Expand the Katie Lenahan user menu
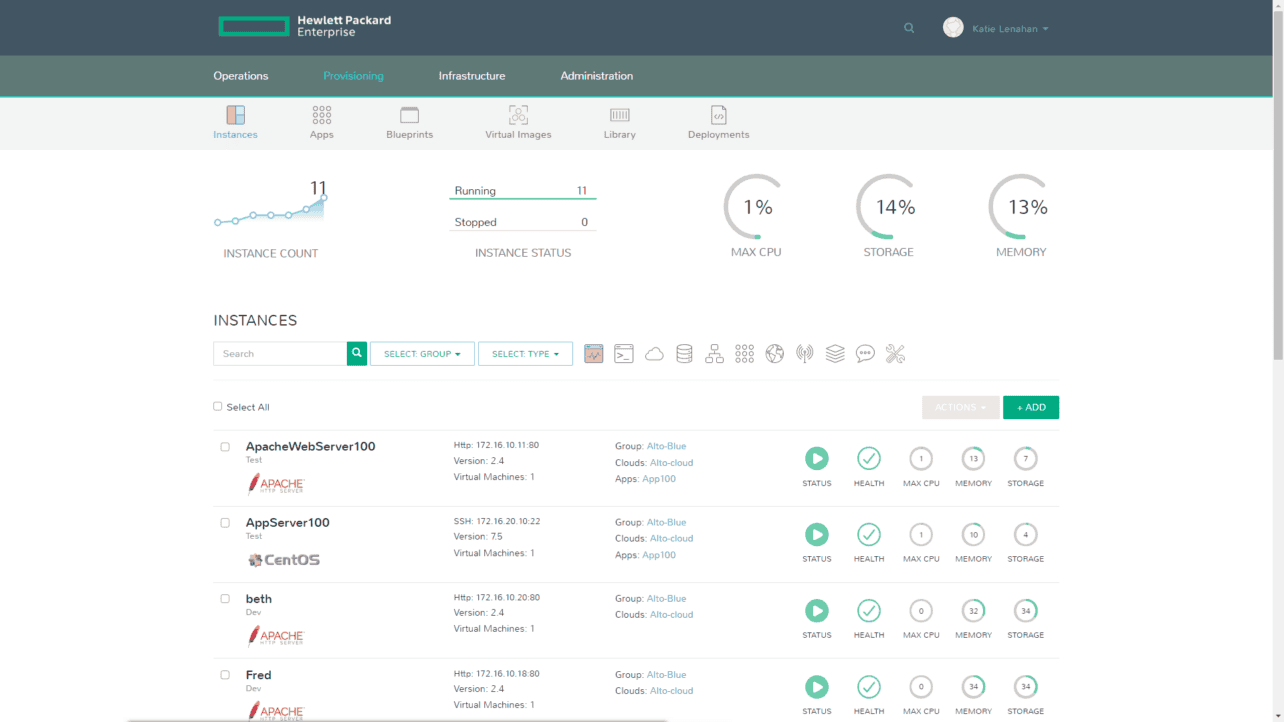 1010,29
